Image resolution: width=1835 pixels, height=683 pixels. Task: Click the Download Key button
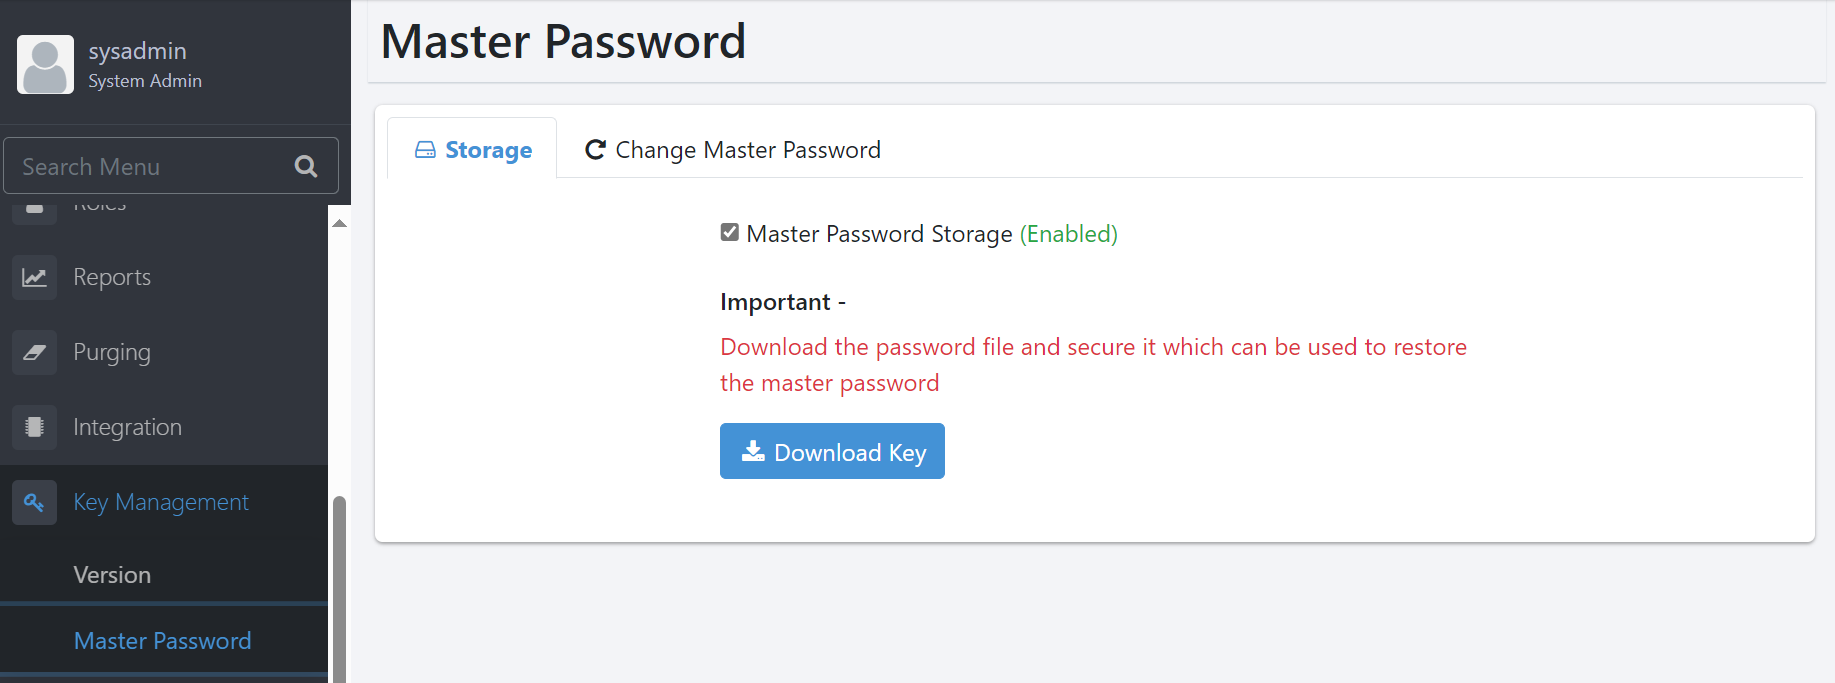pyautogui.click(x=832, y=452)
